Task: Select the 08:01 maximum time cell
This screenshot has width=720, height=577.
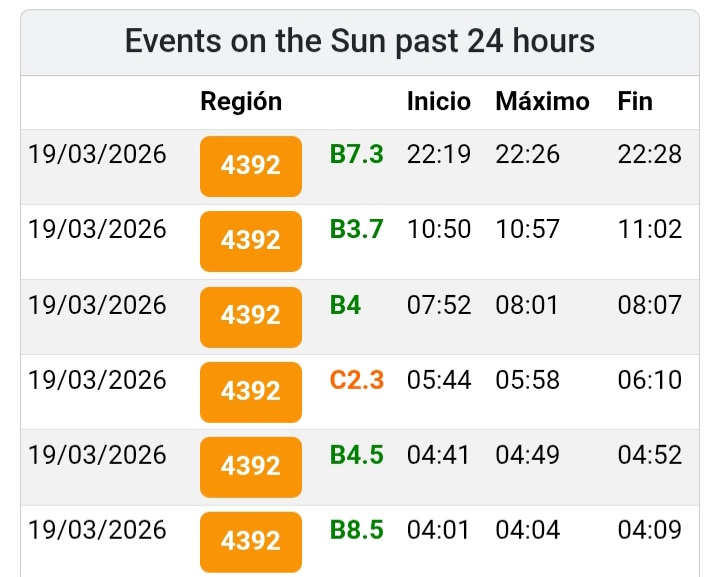Action: 527,304
